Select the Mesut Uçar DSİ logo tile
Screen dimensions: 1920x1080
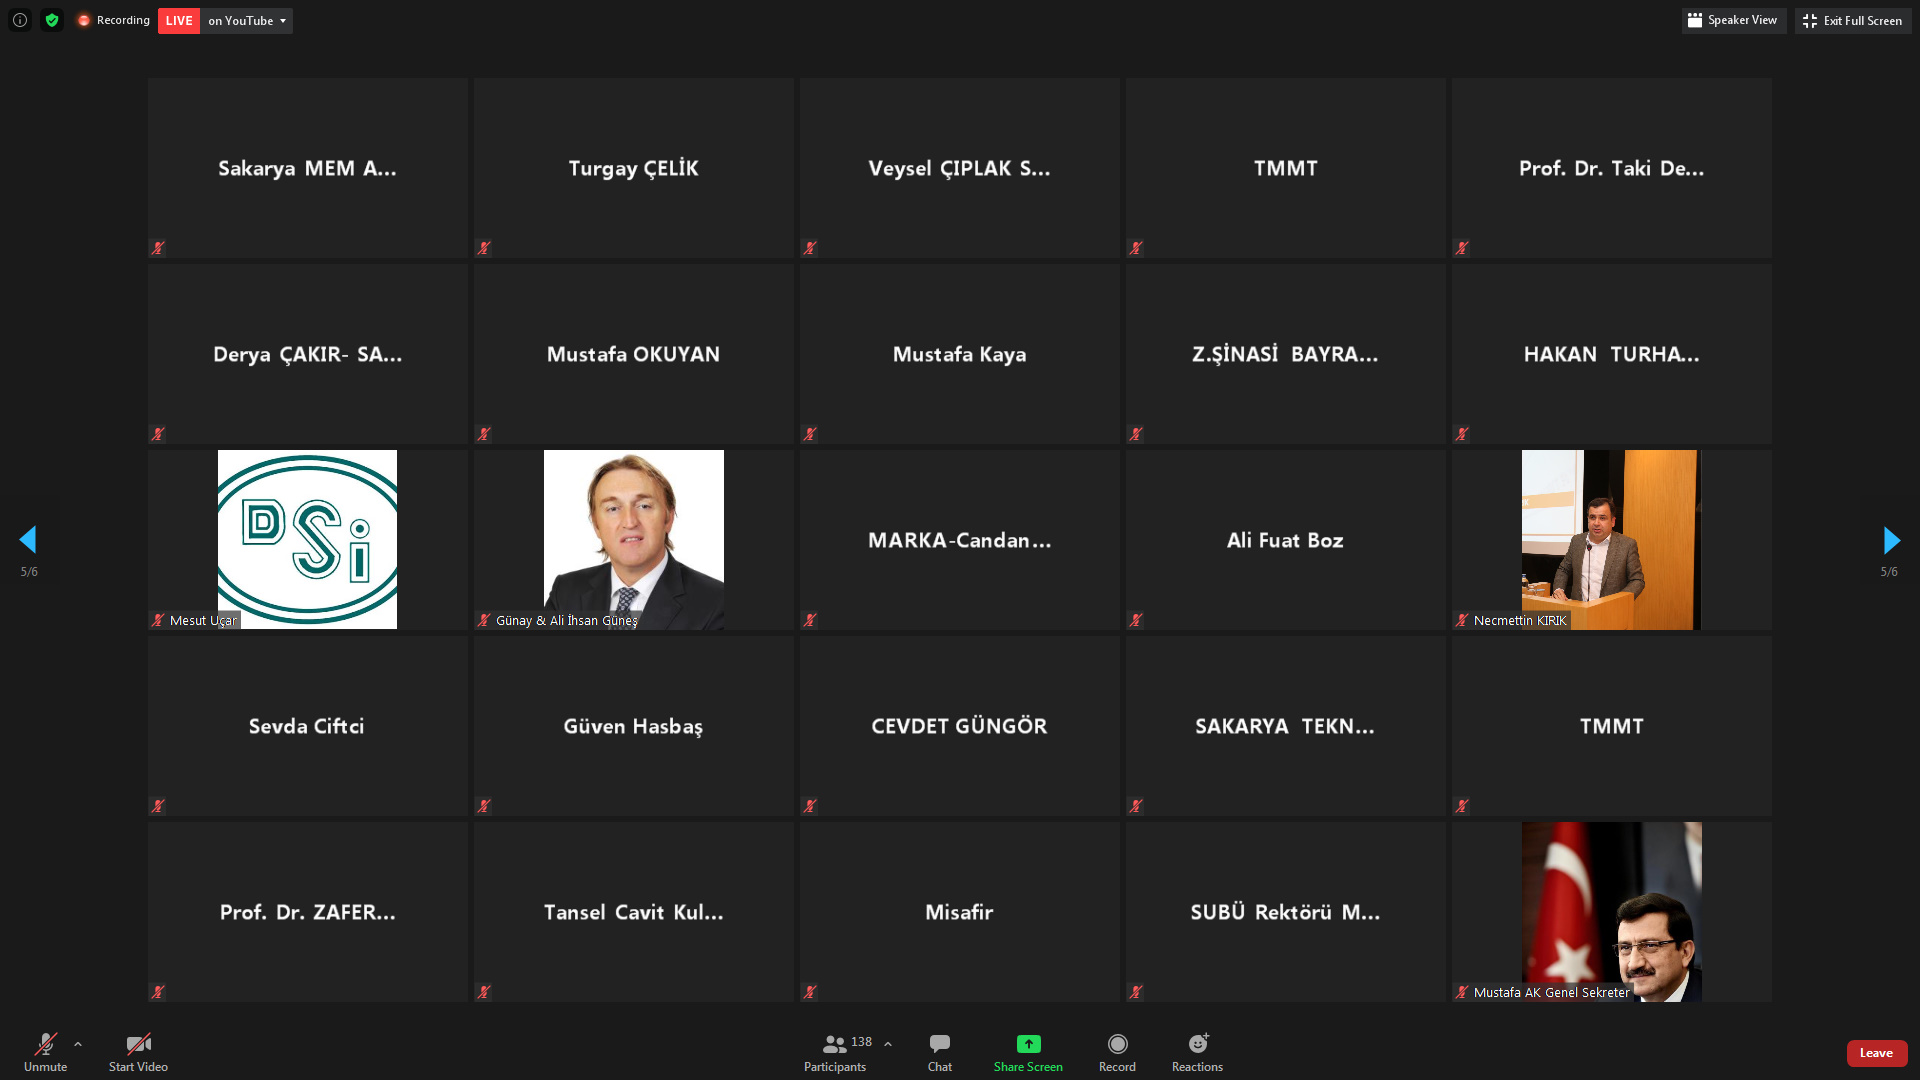(x=307, y=539)
